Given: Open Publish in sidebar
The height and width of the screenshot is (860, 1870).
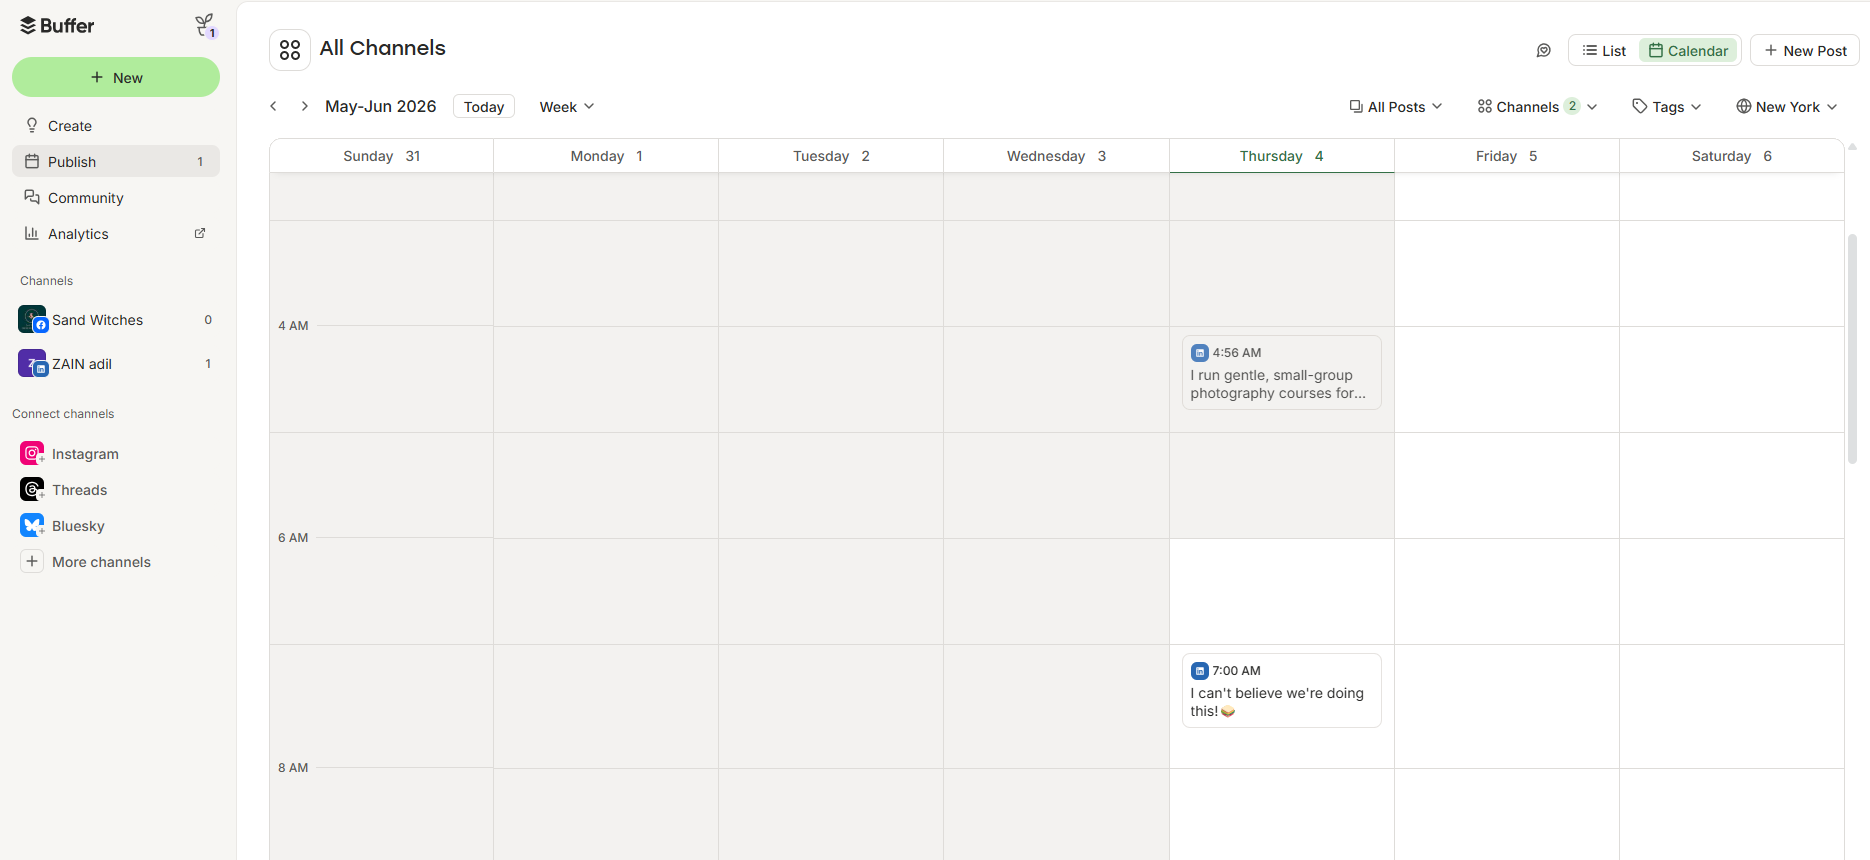Looking at the screenshot, I should tap(116, 162).
